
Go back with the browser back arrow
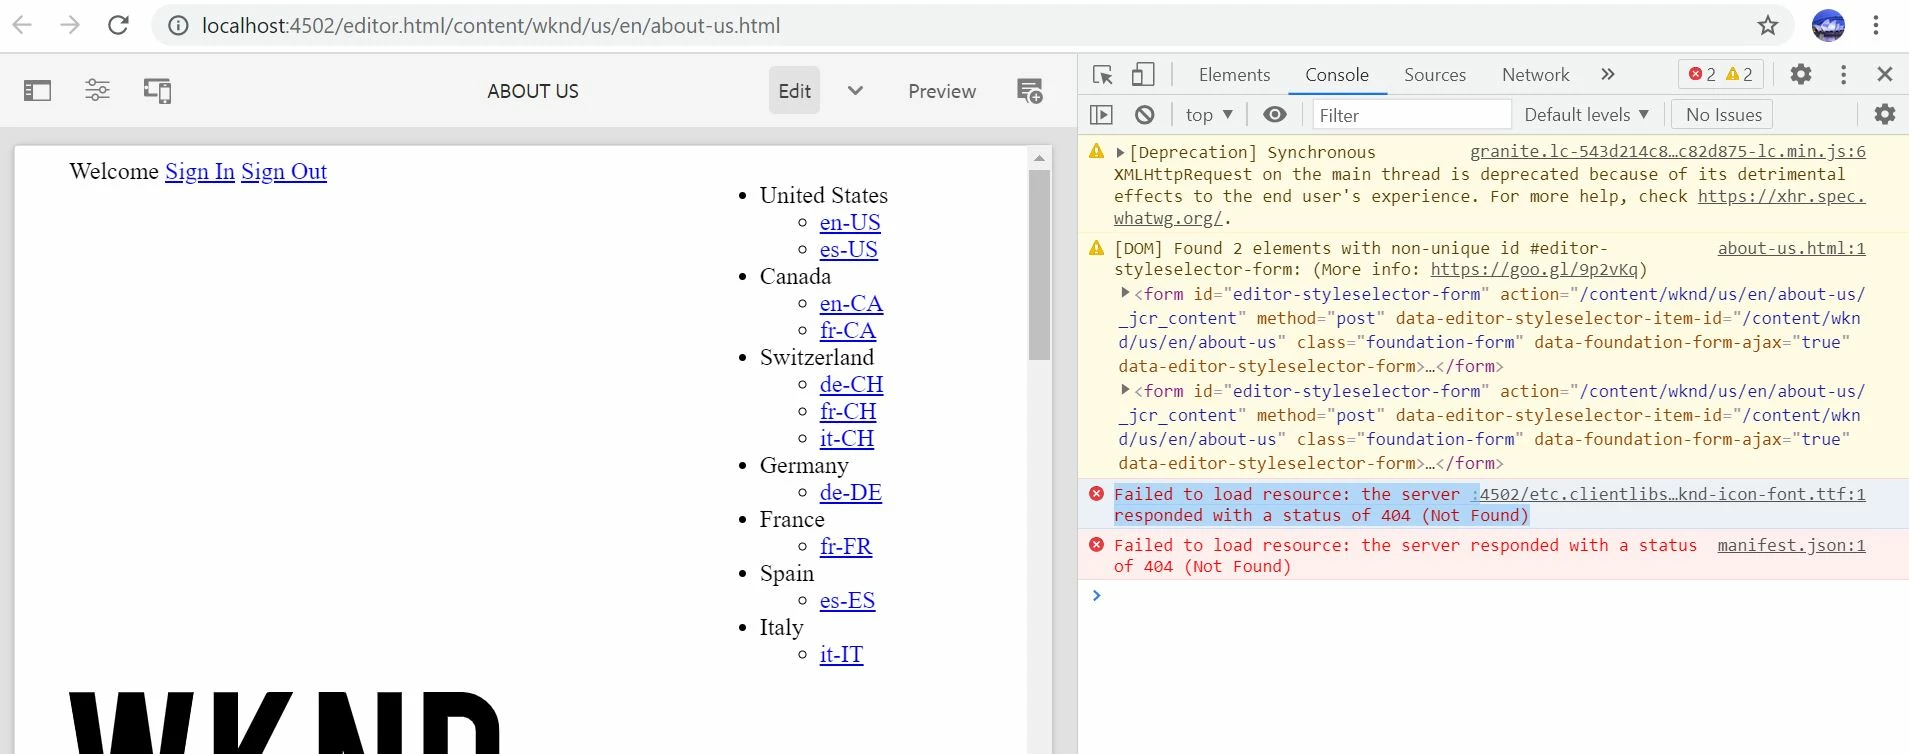tap(22, 25)
